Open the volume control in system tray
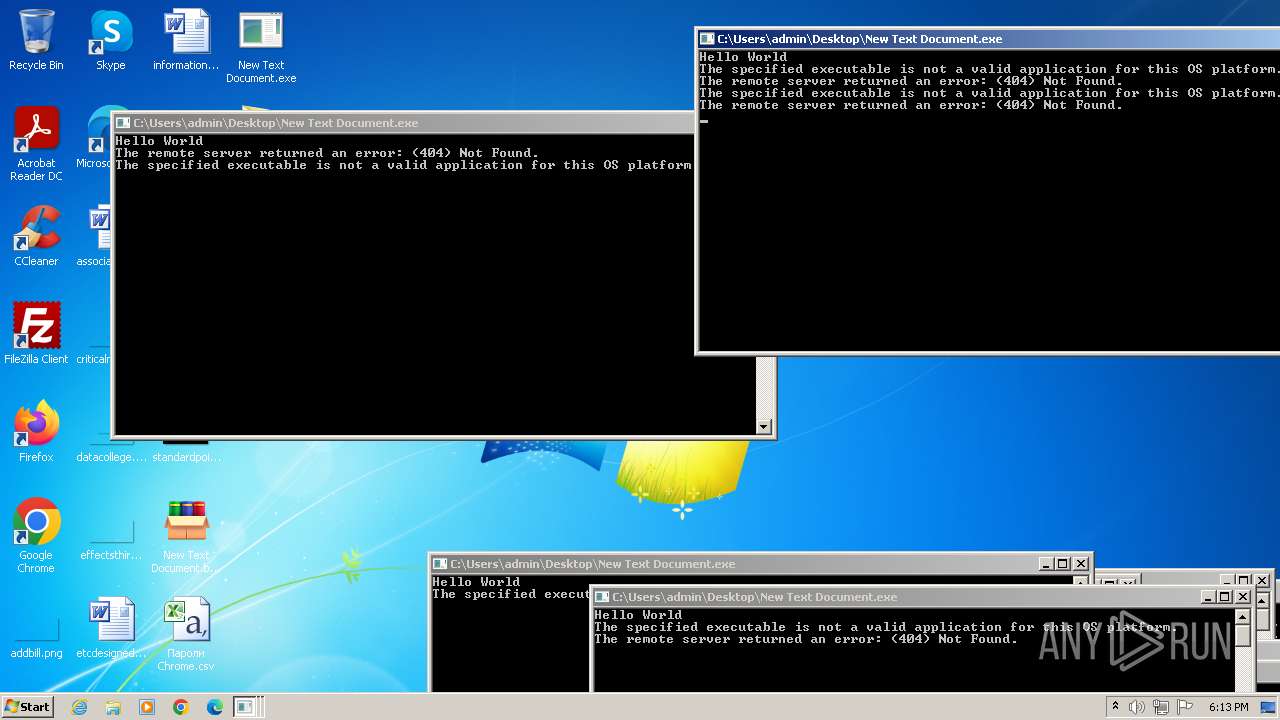Screen dimensions: 1280x720 (x=1137, y=707)
